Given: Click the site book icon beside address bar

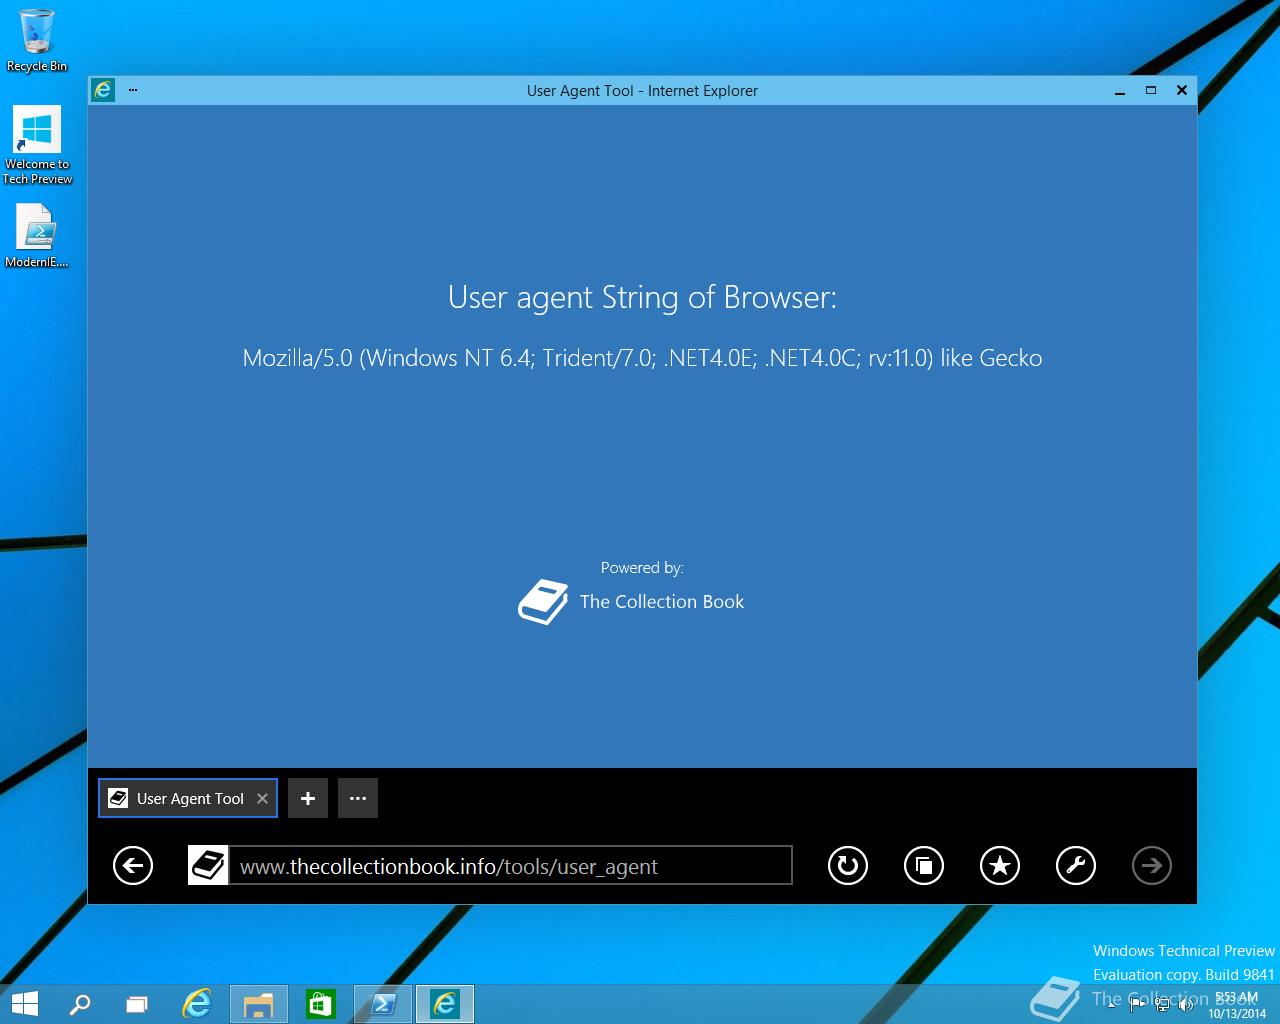Looking at the screenshot, I should click(208, 866).
